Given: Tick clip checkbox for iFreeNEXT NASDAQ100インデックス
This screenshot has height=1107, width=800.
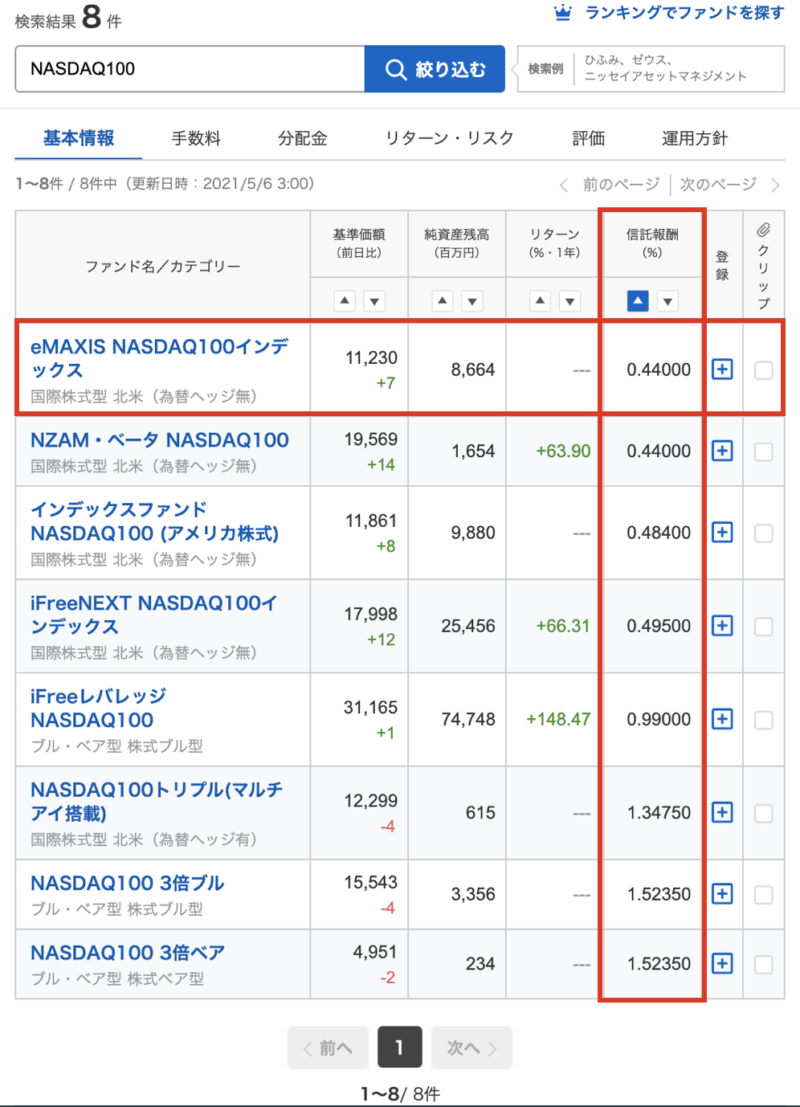Looking at the screenshot, I should pyautogui.click(x=763, y=626).
